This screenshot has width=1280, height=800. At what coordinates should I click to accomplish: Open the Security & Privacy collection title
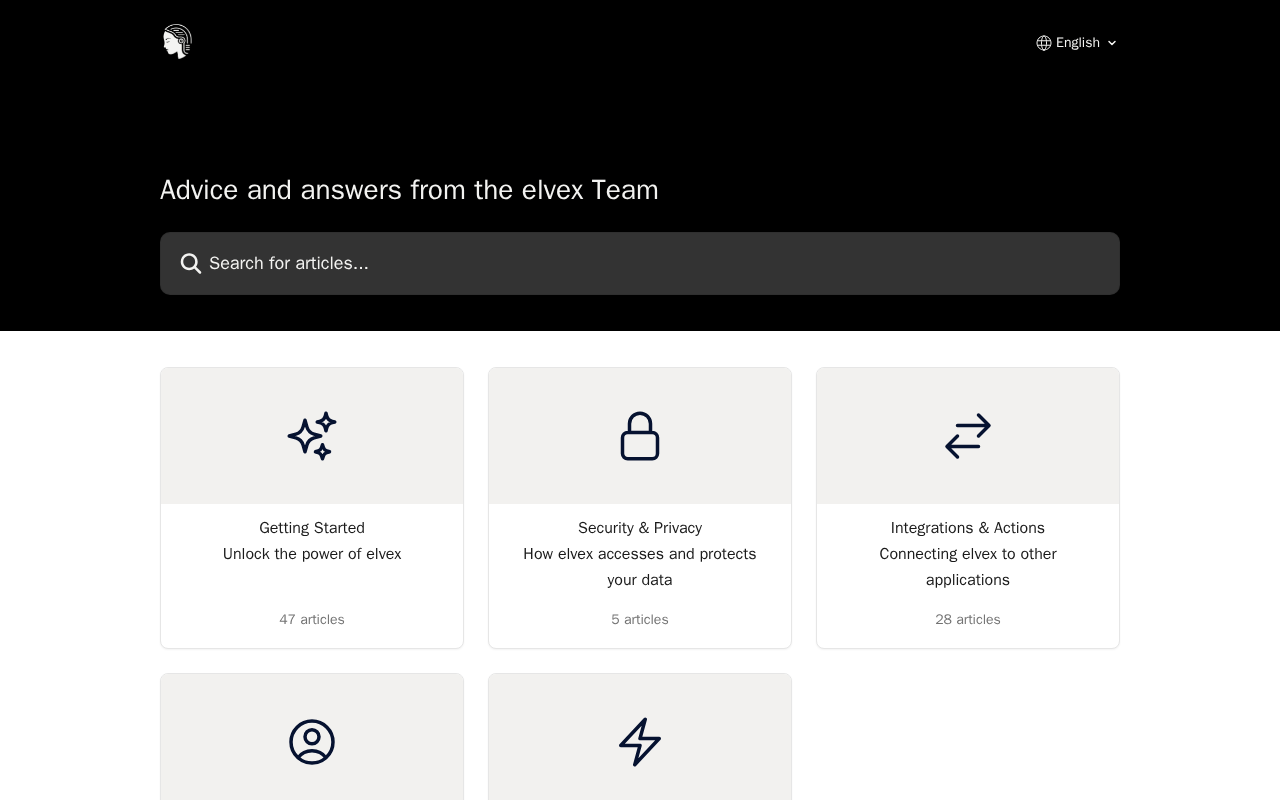click(640, 528)
